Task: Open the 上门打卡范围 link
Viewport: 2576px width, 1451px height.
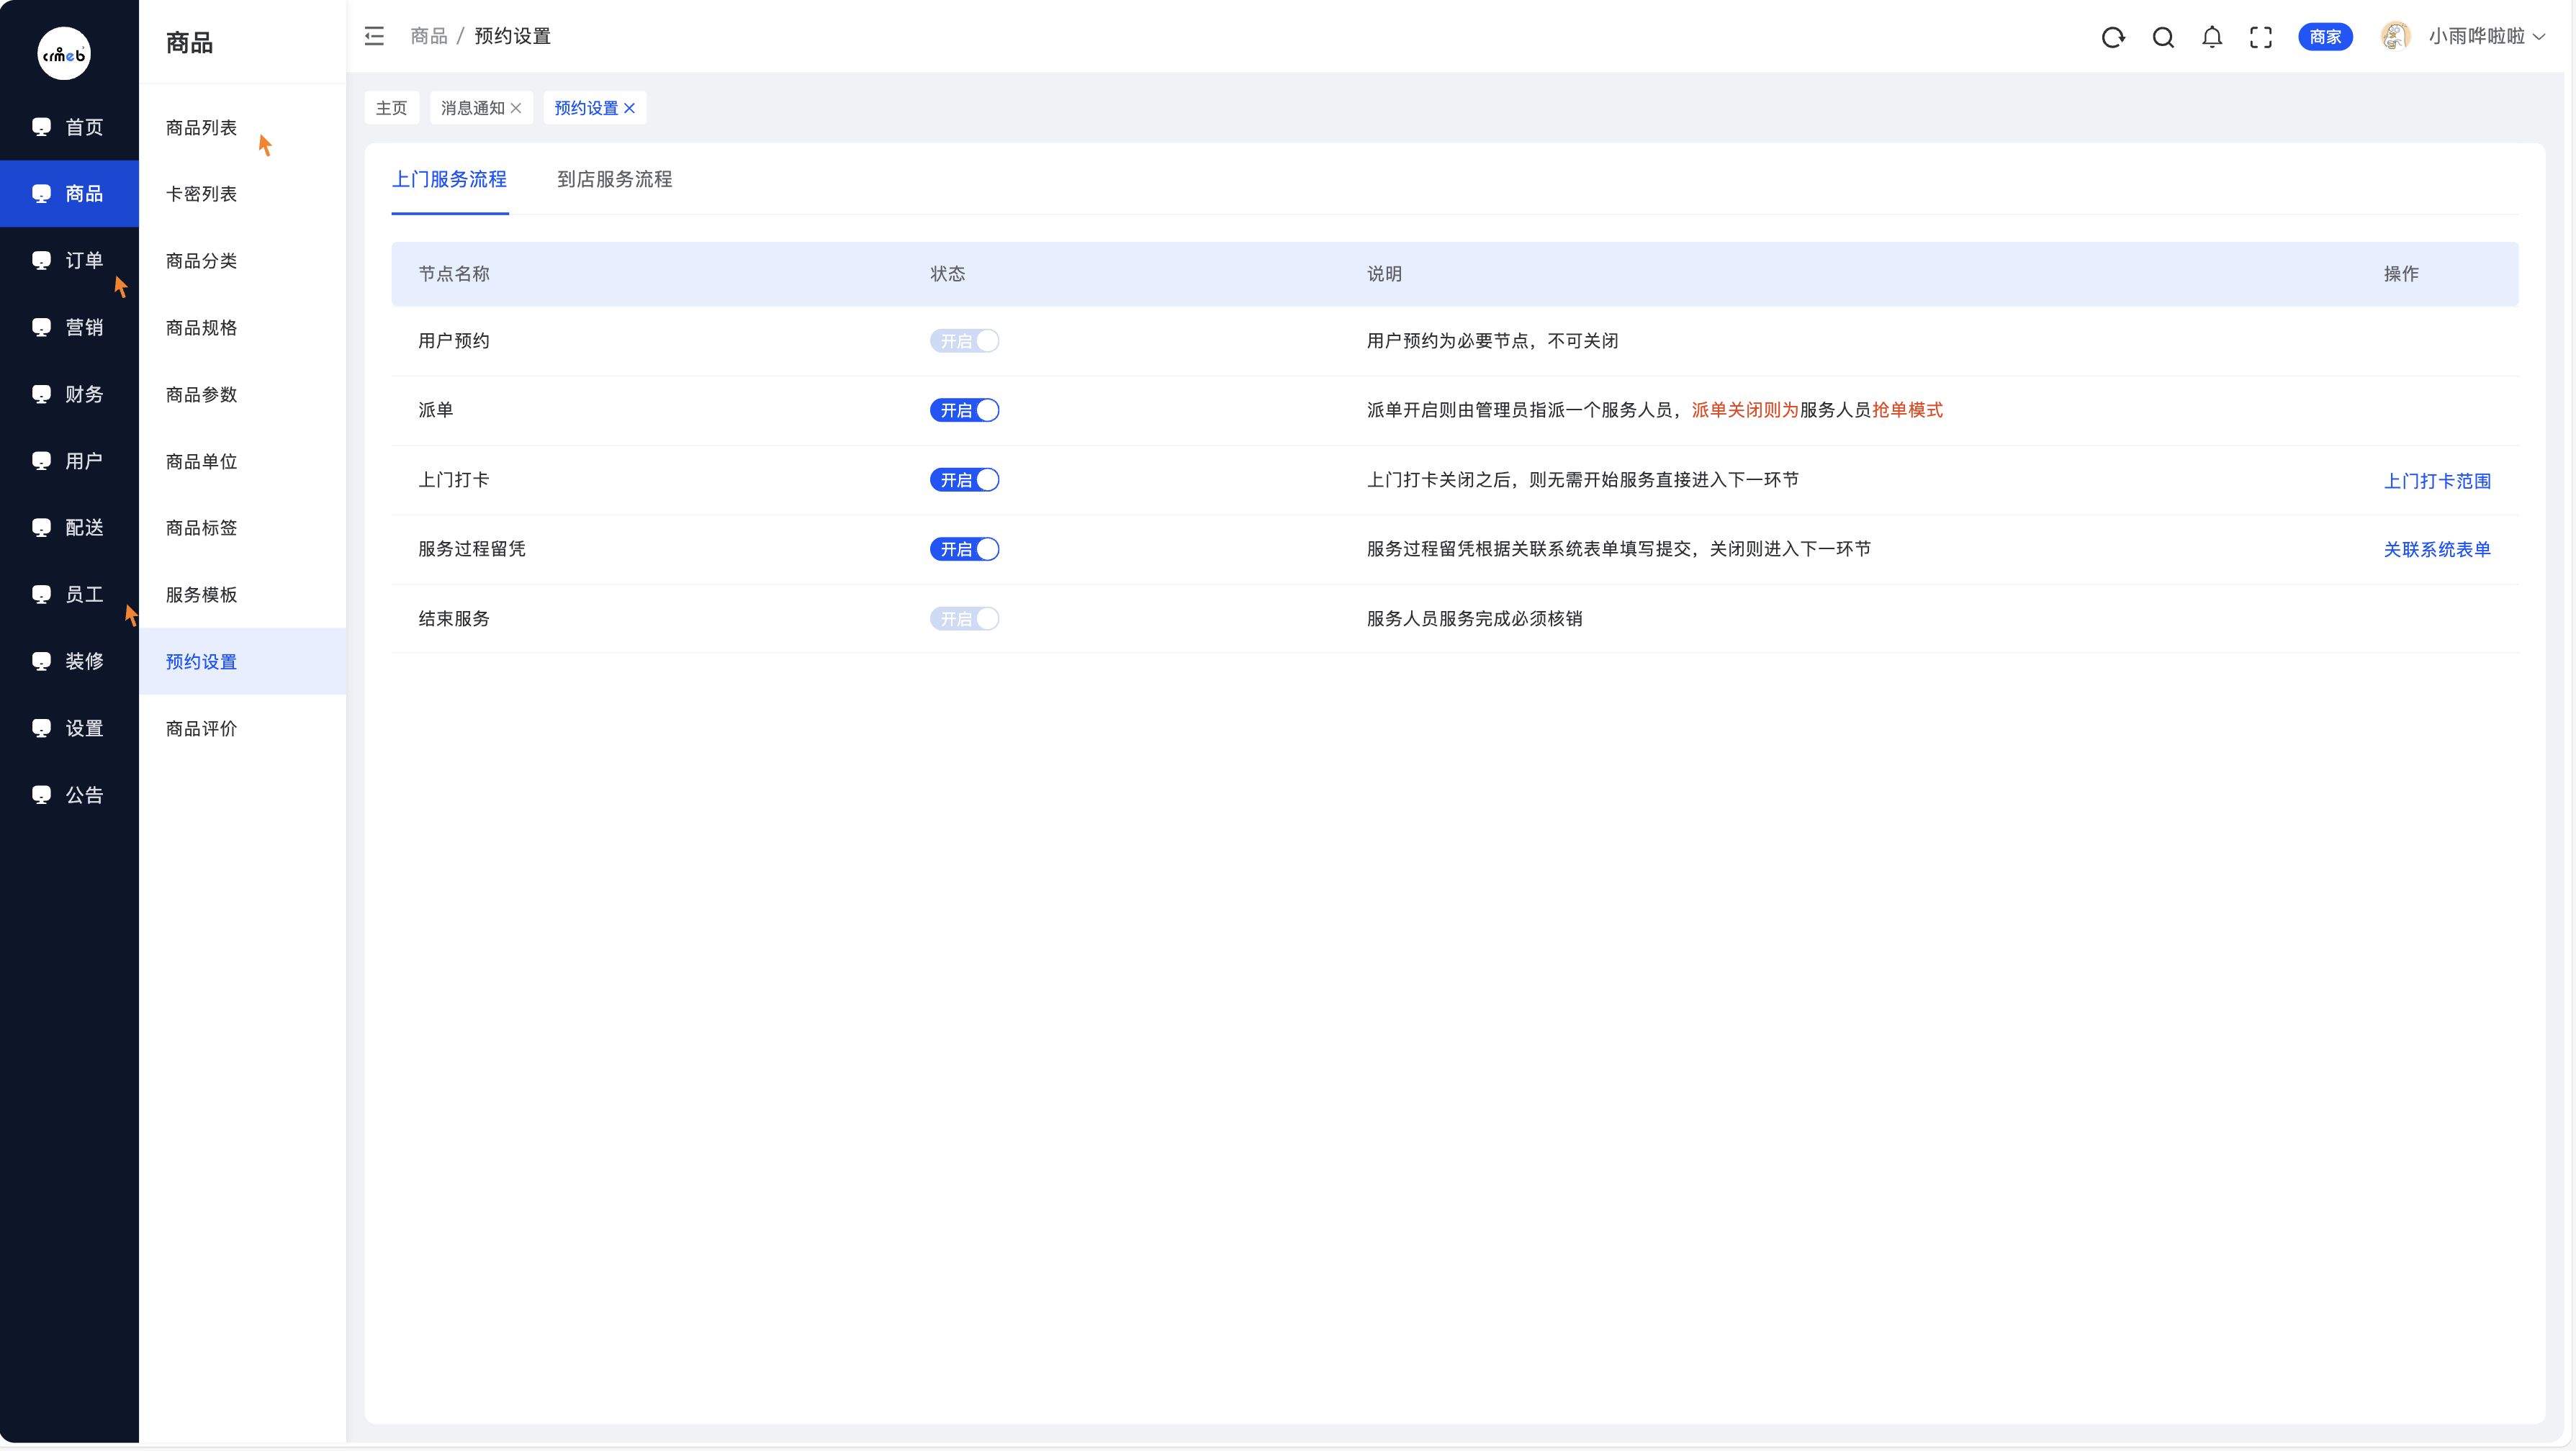Action: click(x=2438, y=480)
